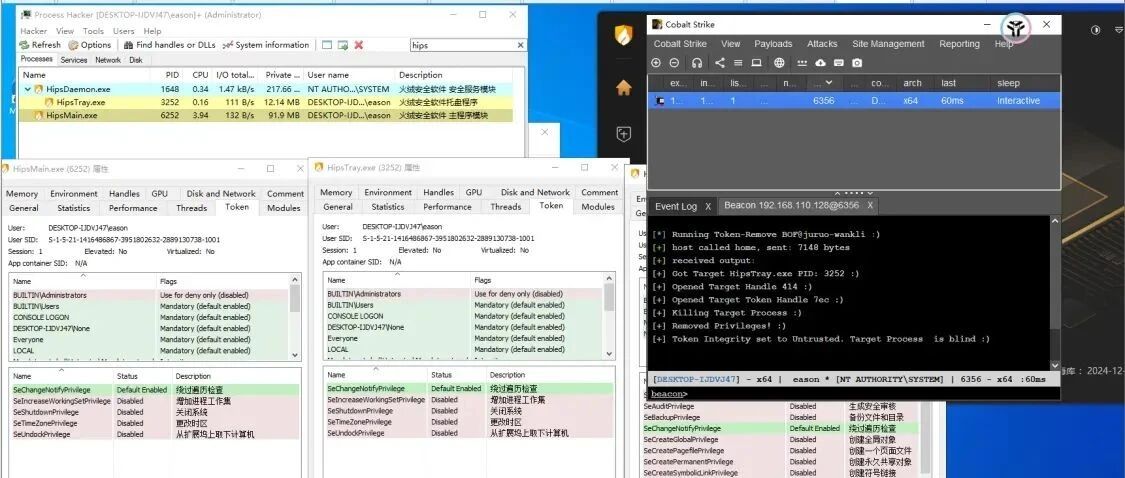This screenshot has height=478, width=1125.
Task: Click the split pane arrows above Event Log
Action: point(853,193)
